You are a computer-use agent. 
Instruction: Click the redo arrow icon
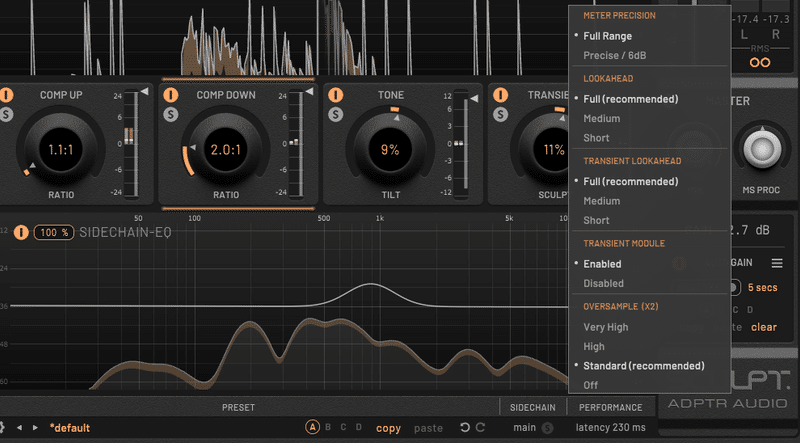click(481, 428)
